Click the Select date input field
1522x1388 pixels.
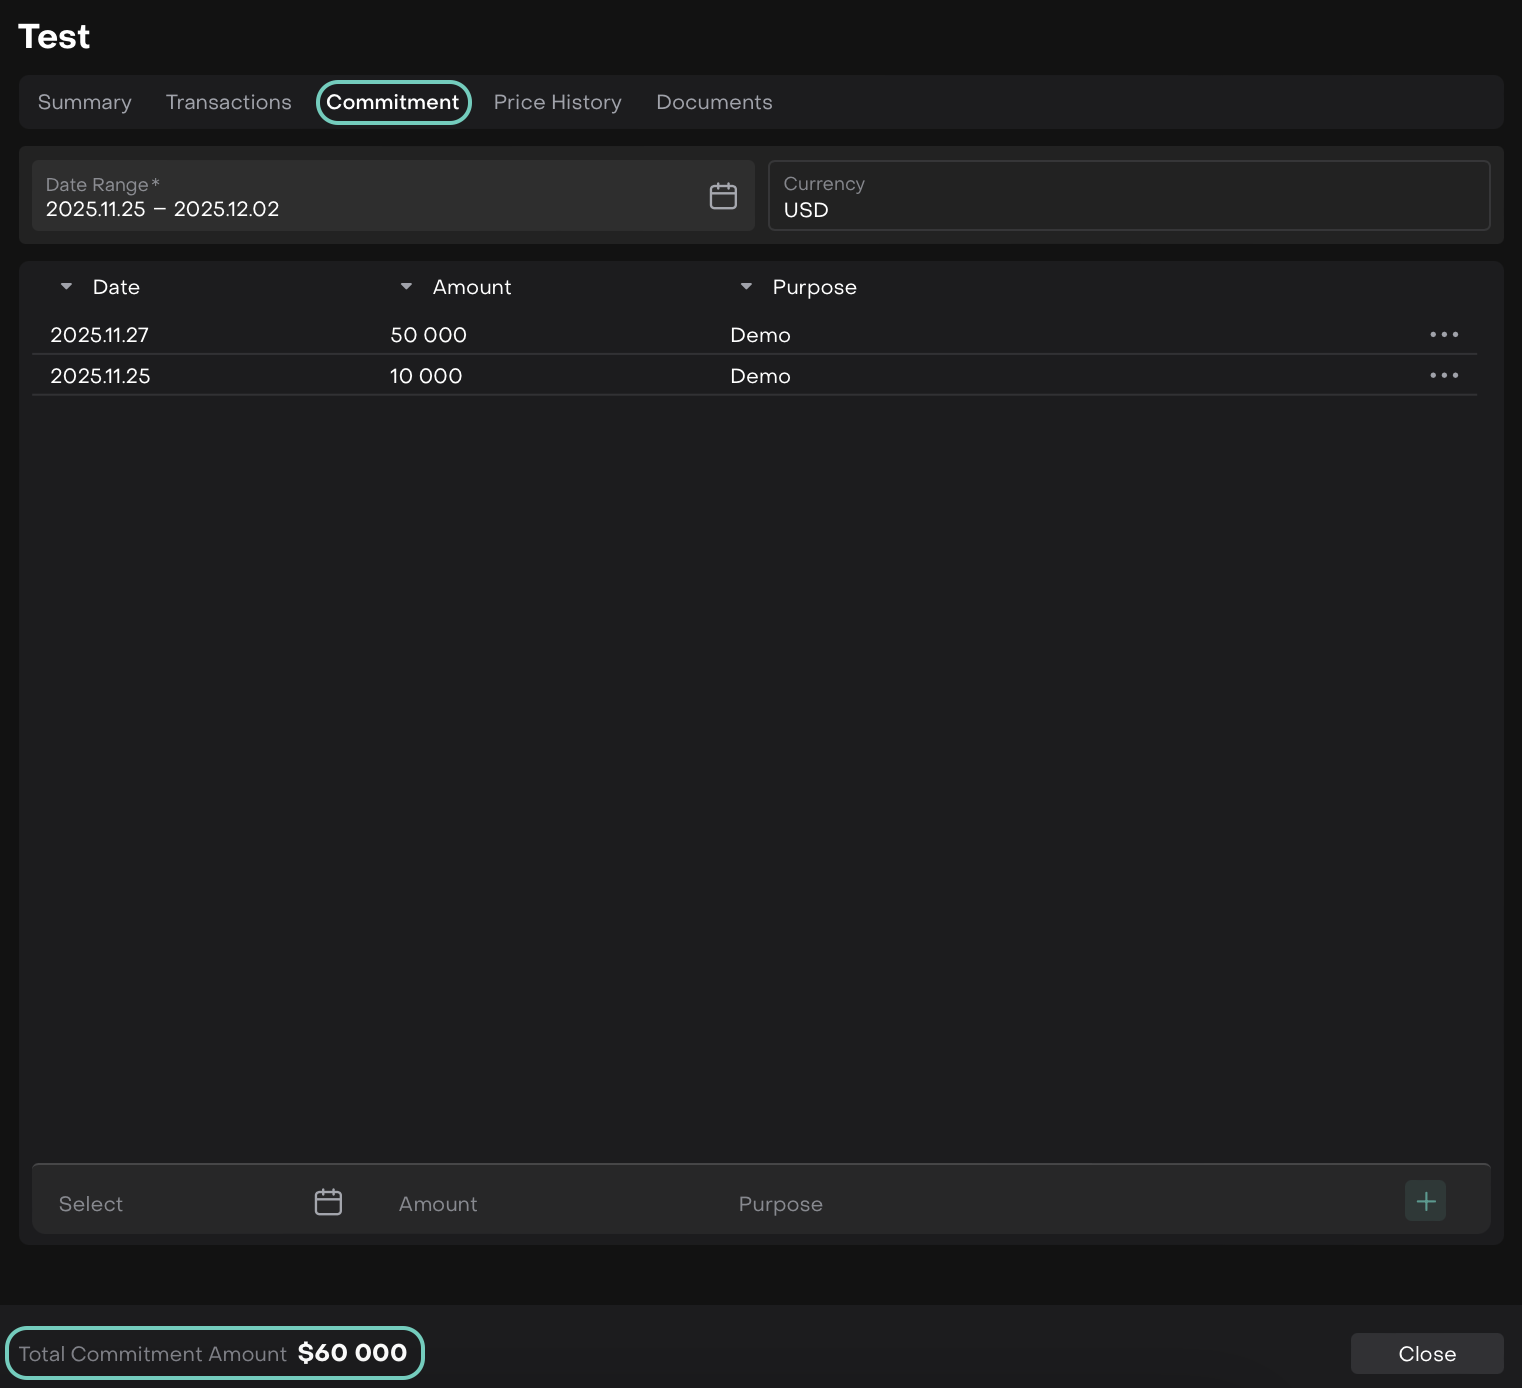click(170, 1204)
